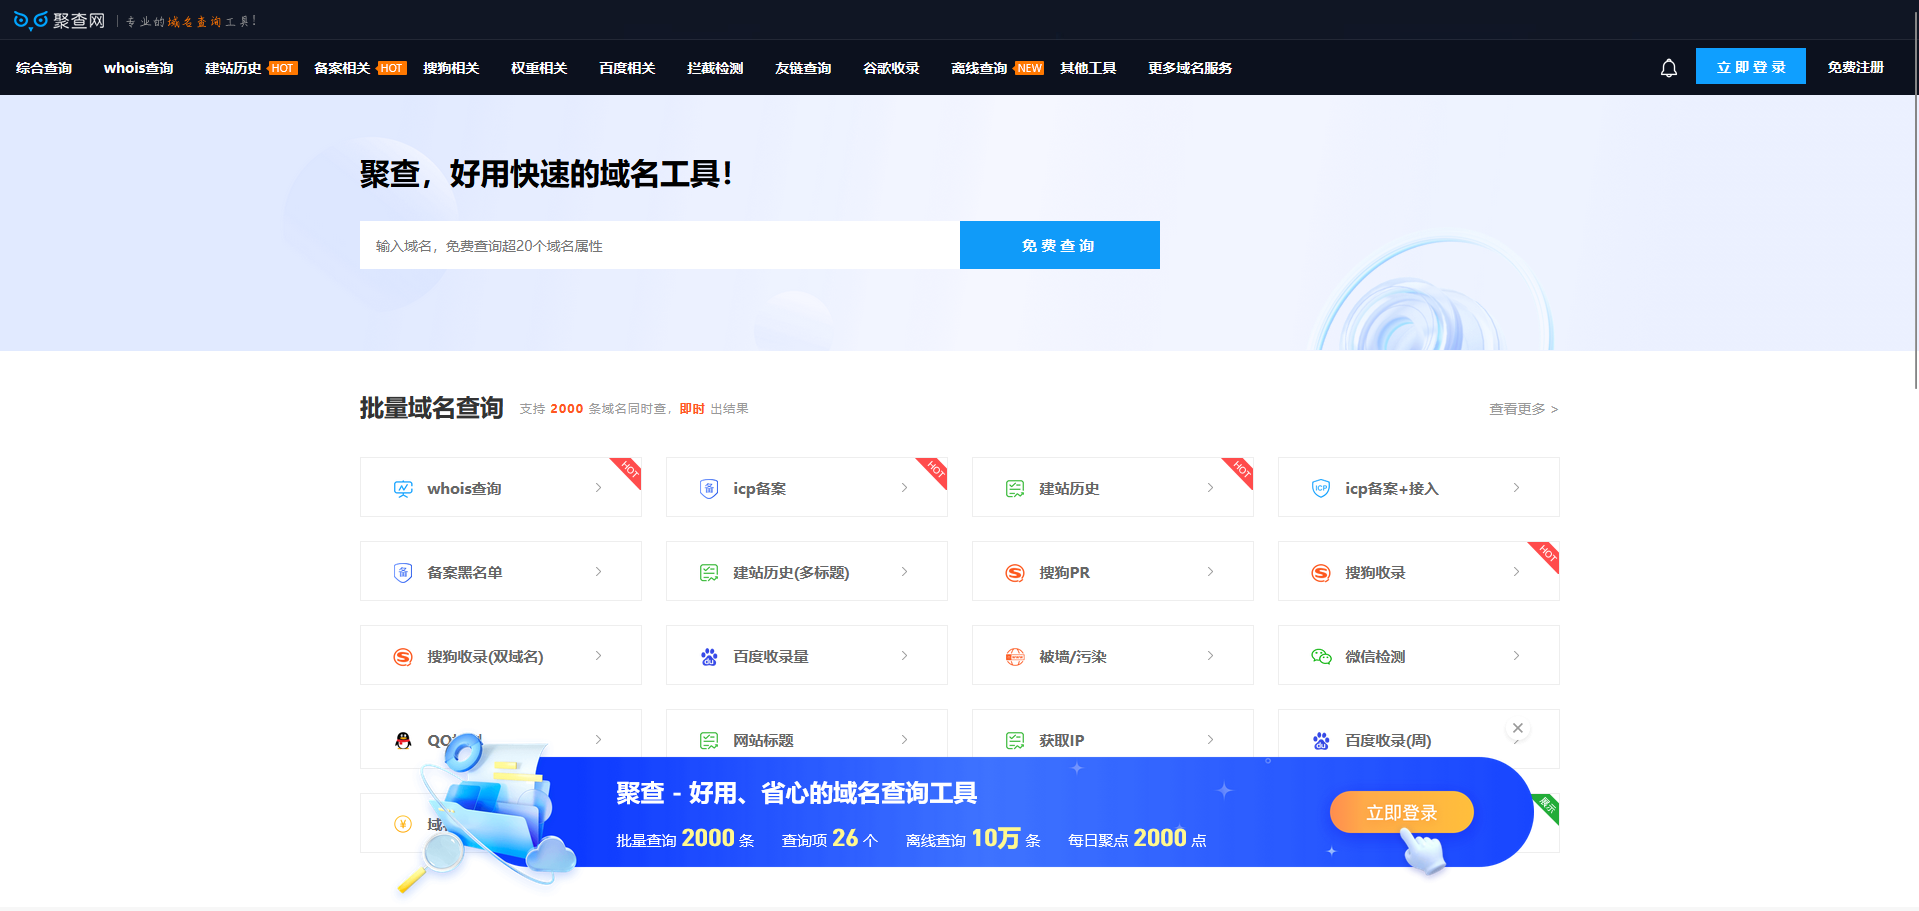Click the 搜狗PR Sogou icon
The width and height of the screenshot is (1919, 911).
(1015, 572)
